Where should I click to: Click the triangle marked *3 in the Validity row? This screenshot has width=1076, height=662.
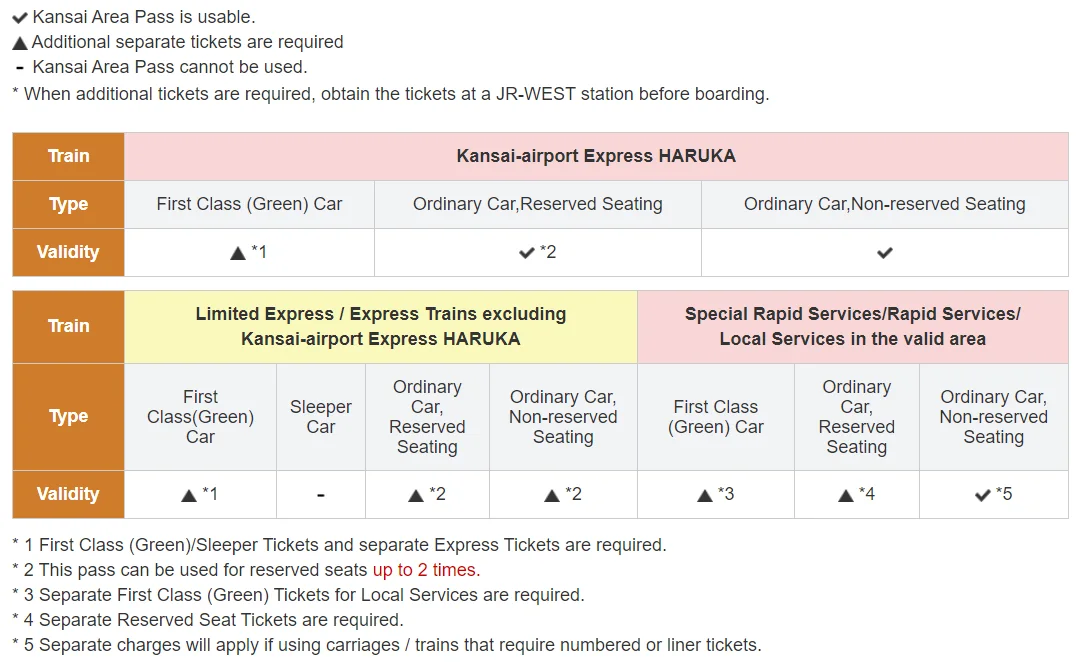705,495
